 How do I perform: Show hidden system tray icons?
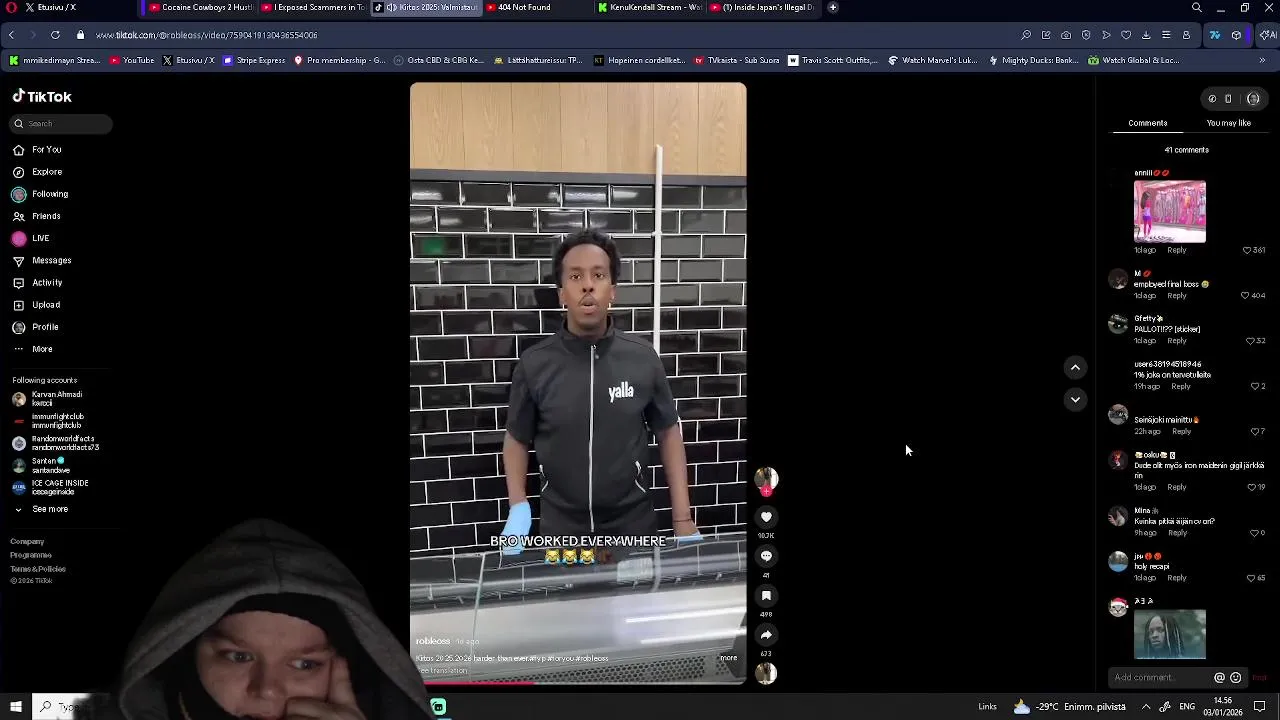1146,707
